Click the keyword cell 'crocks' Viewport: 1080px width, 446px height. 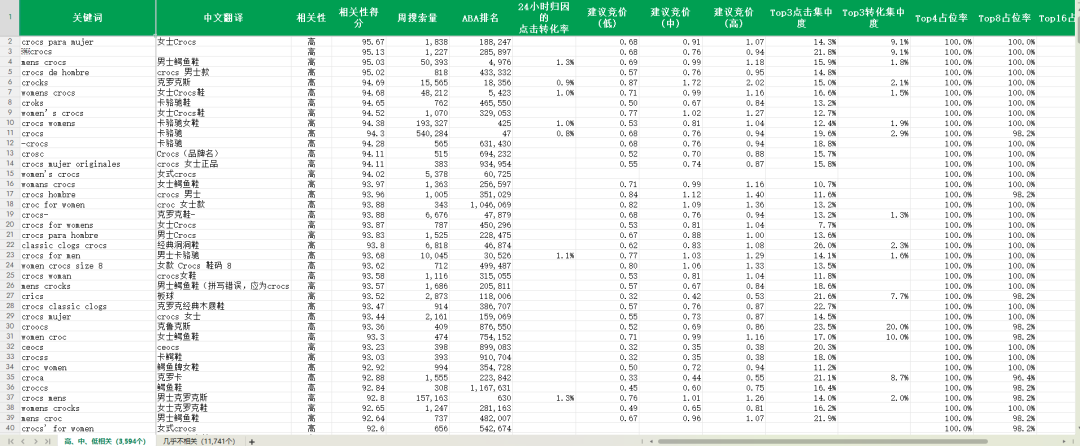[87, 83]
